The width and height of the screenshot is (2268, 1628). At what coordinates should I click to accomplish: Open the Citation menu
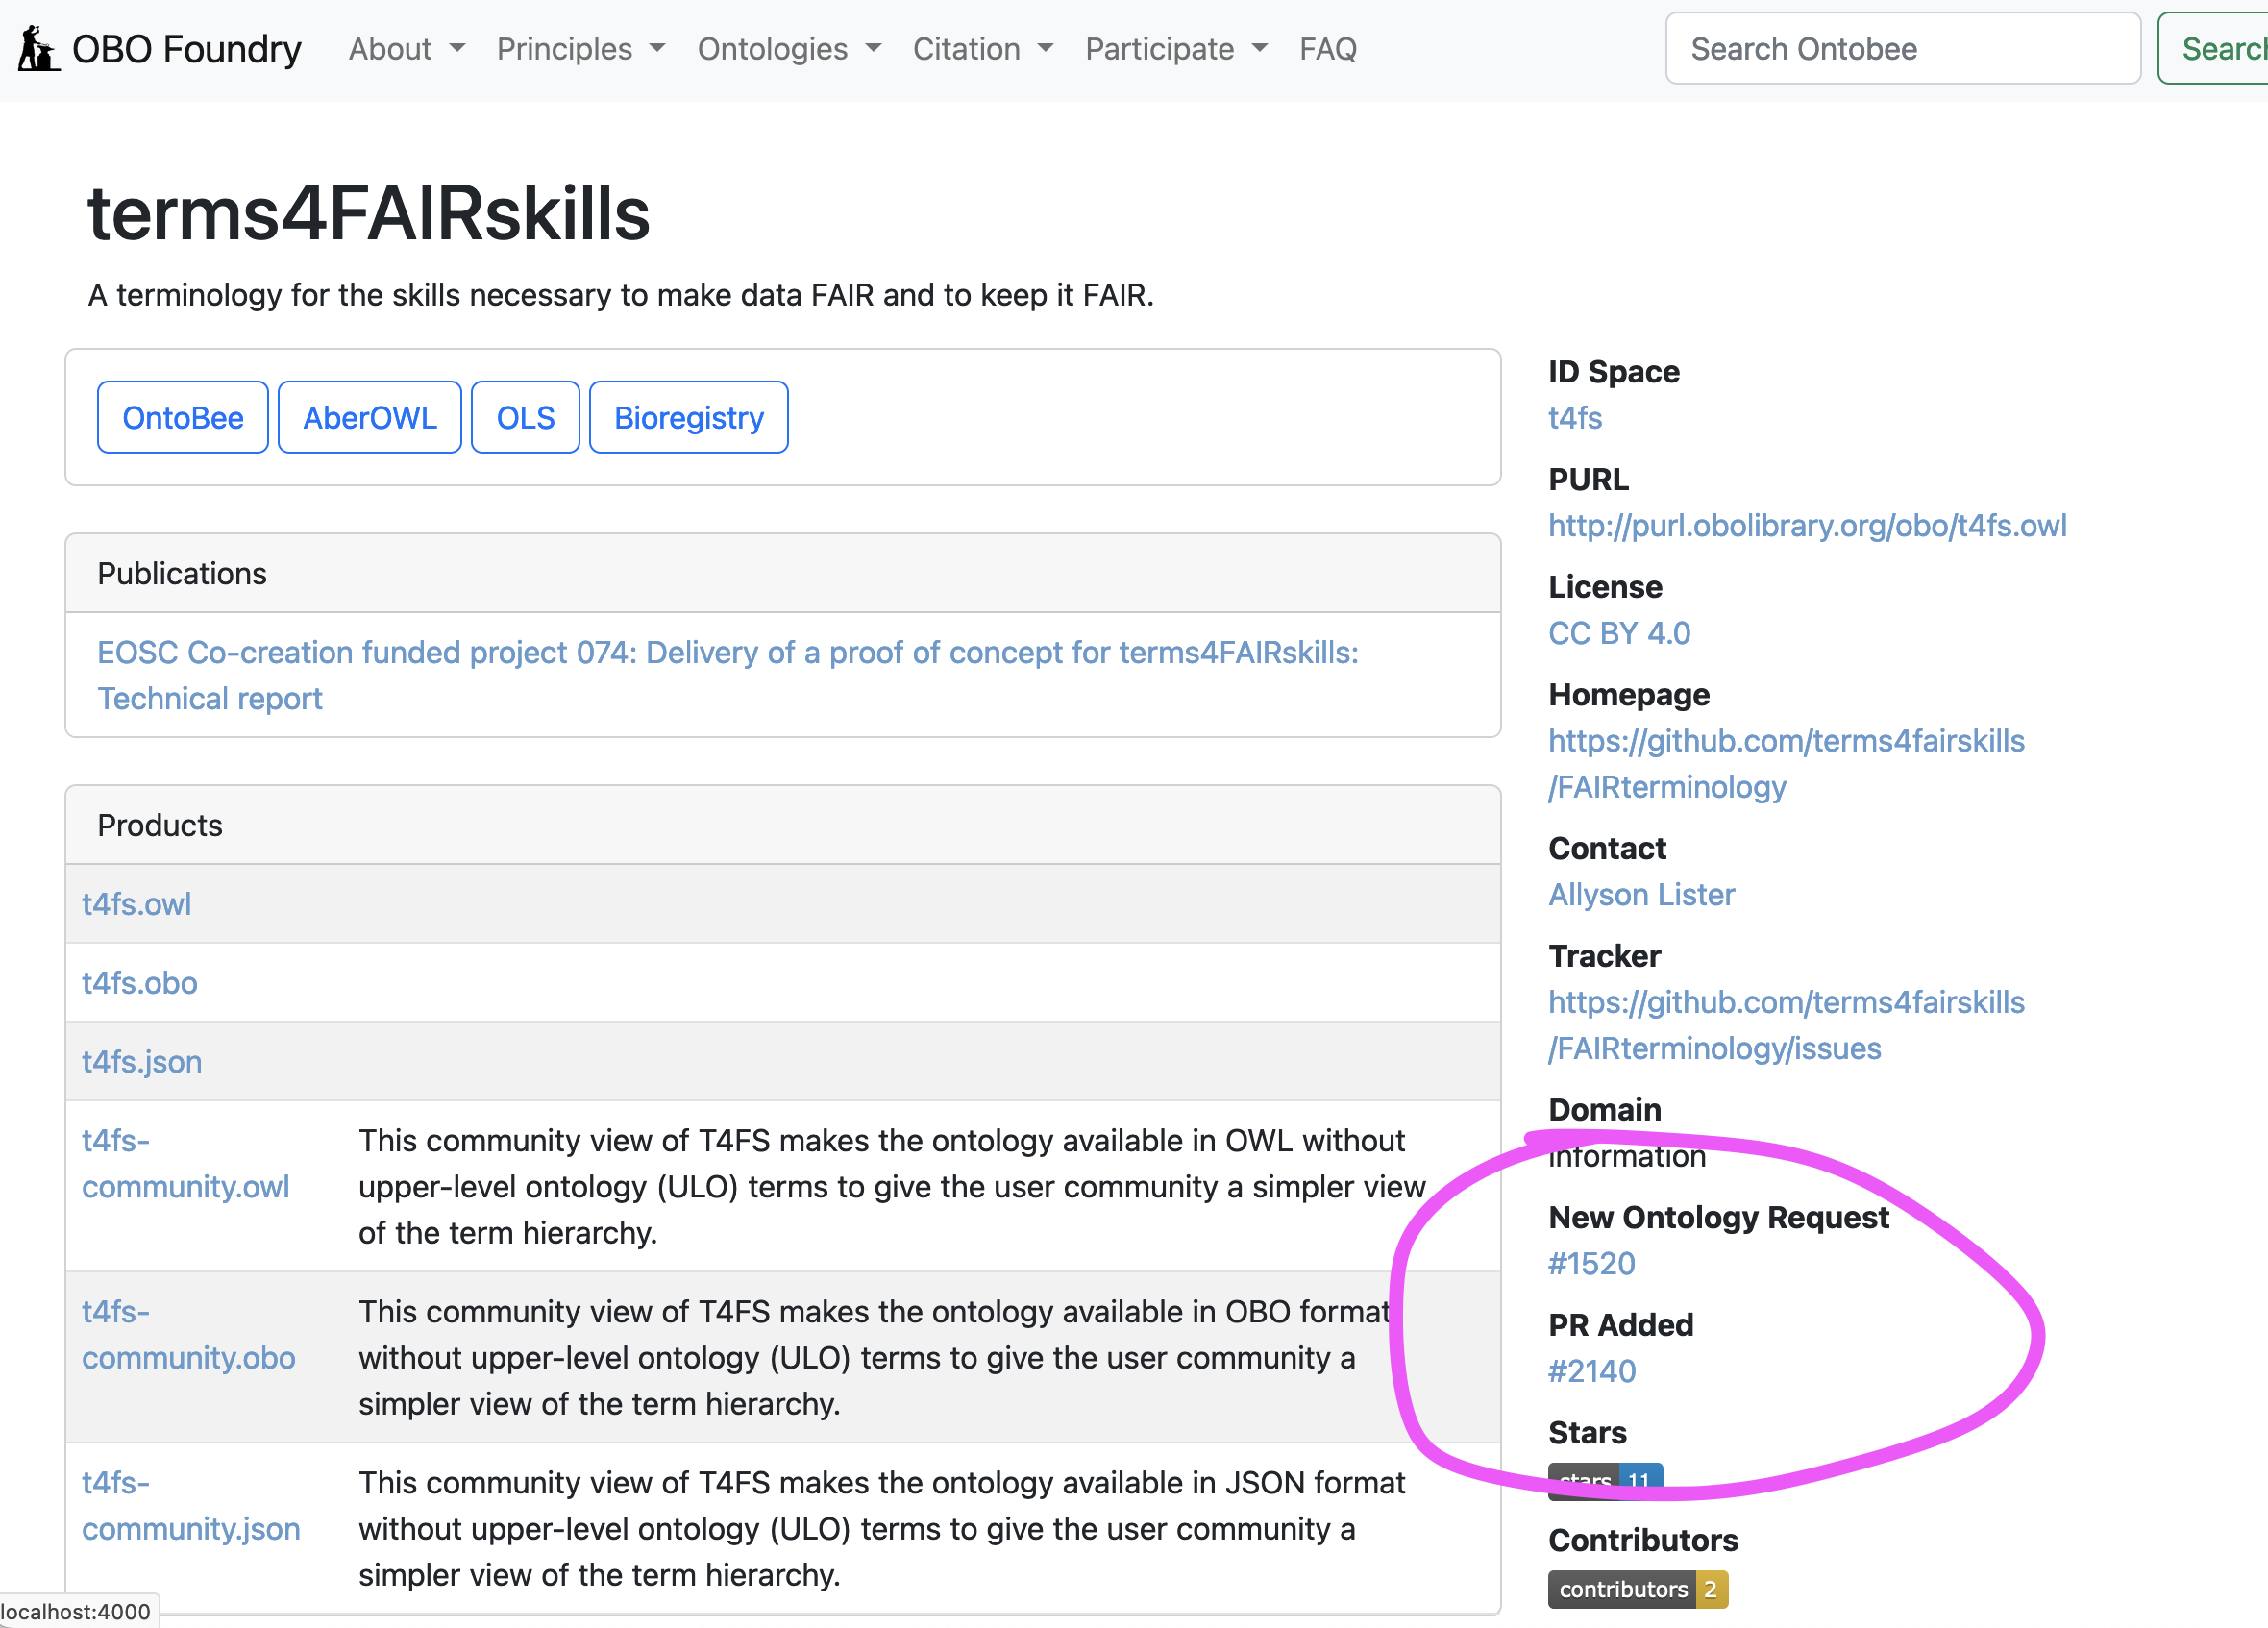click(x=982, y=48)
